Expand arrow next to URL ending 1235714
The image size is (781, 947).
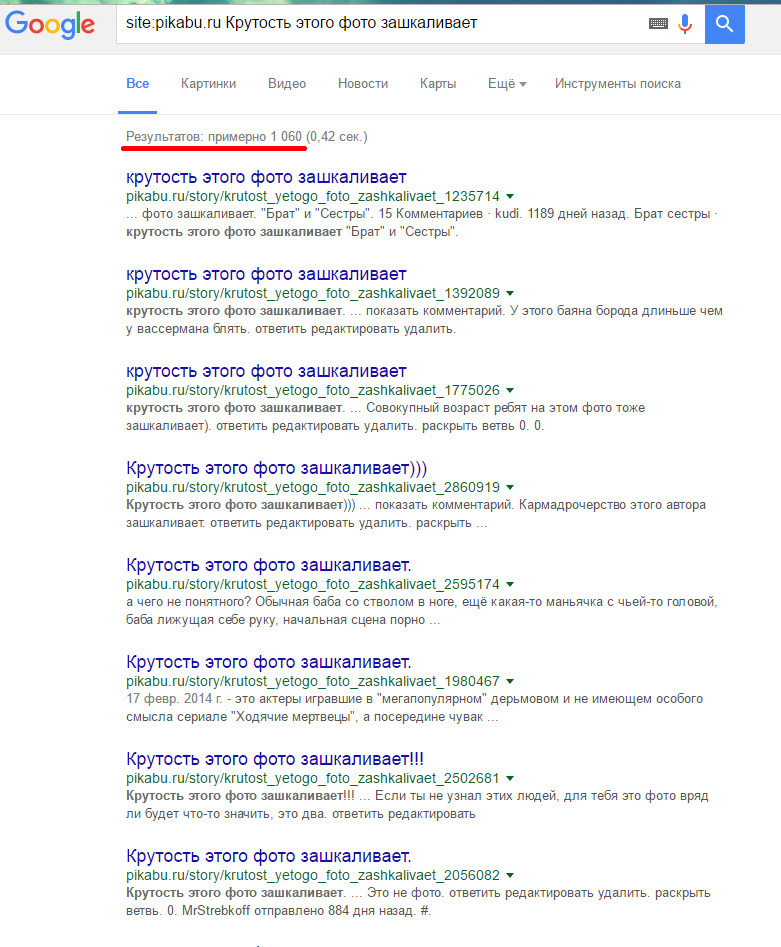click(x=510, y=196)
